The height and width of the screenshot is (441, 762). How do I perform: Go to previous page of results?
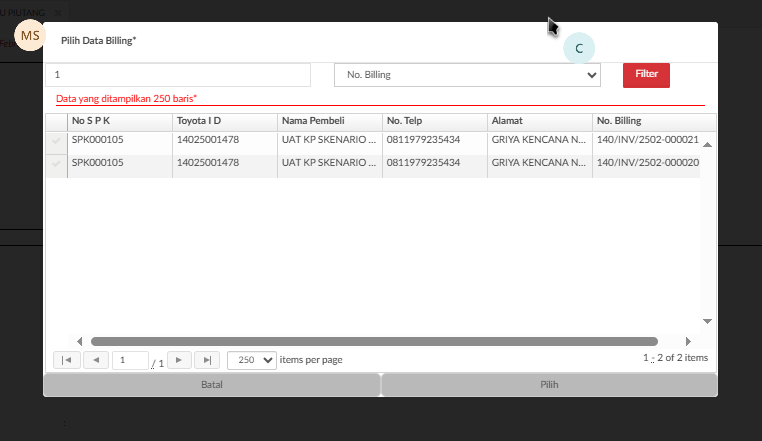click(96, 360)
